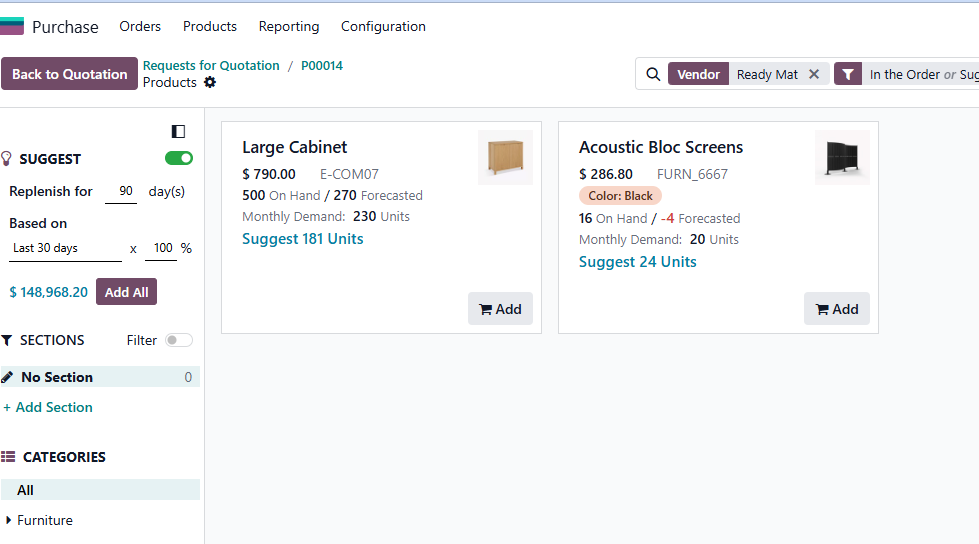The height and width of the screenshot is (544, 979).
Task: Open the Configuration menu
Action: [383, 26]
